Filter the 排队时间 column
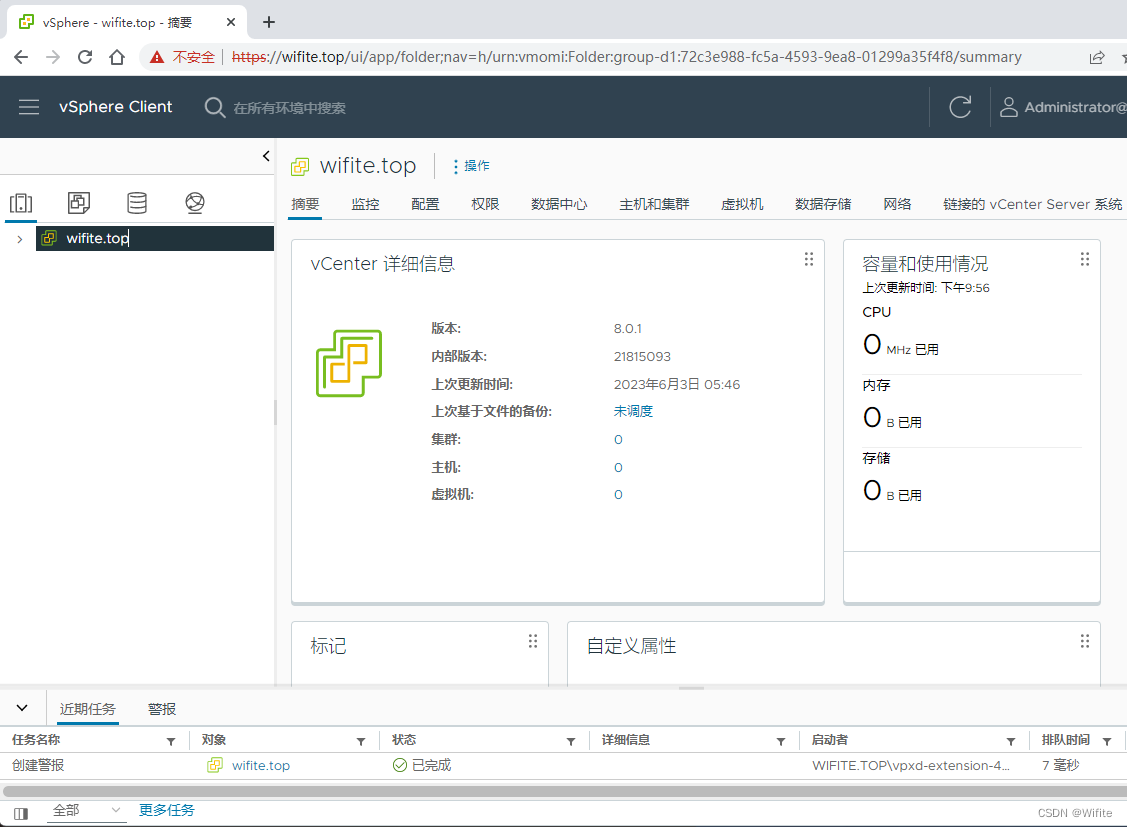The width and height of the screenshot is (1127, 827). coord(1107,741)
